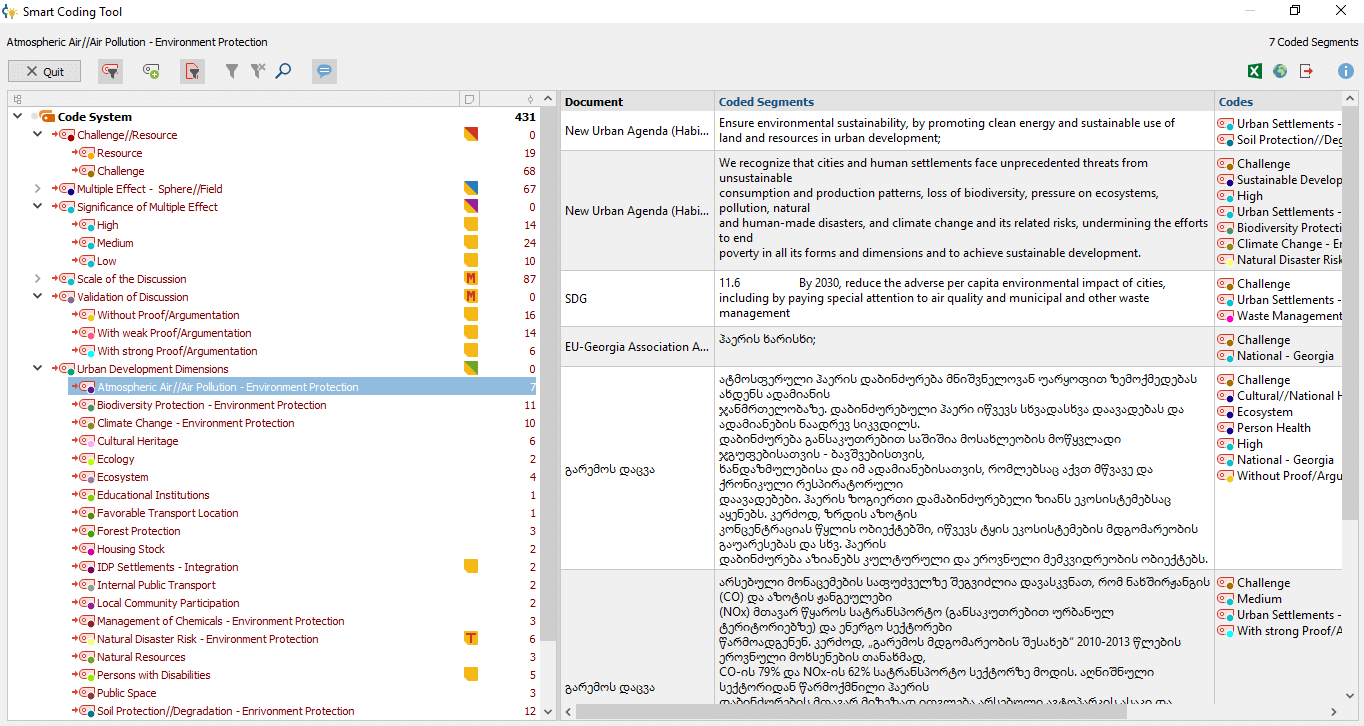Reset all filters with the crossed funnel icon

[258, 71]
